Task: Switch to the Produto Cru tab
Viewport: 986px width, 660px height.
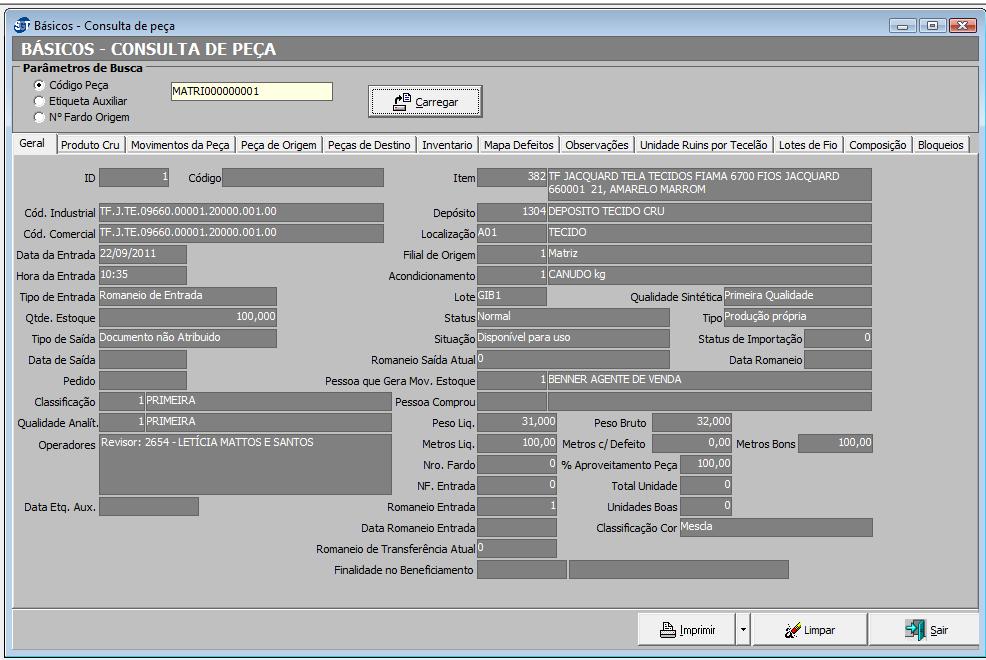Action: click(90, 145)
